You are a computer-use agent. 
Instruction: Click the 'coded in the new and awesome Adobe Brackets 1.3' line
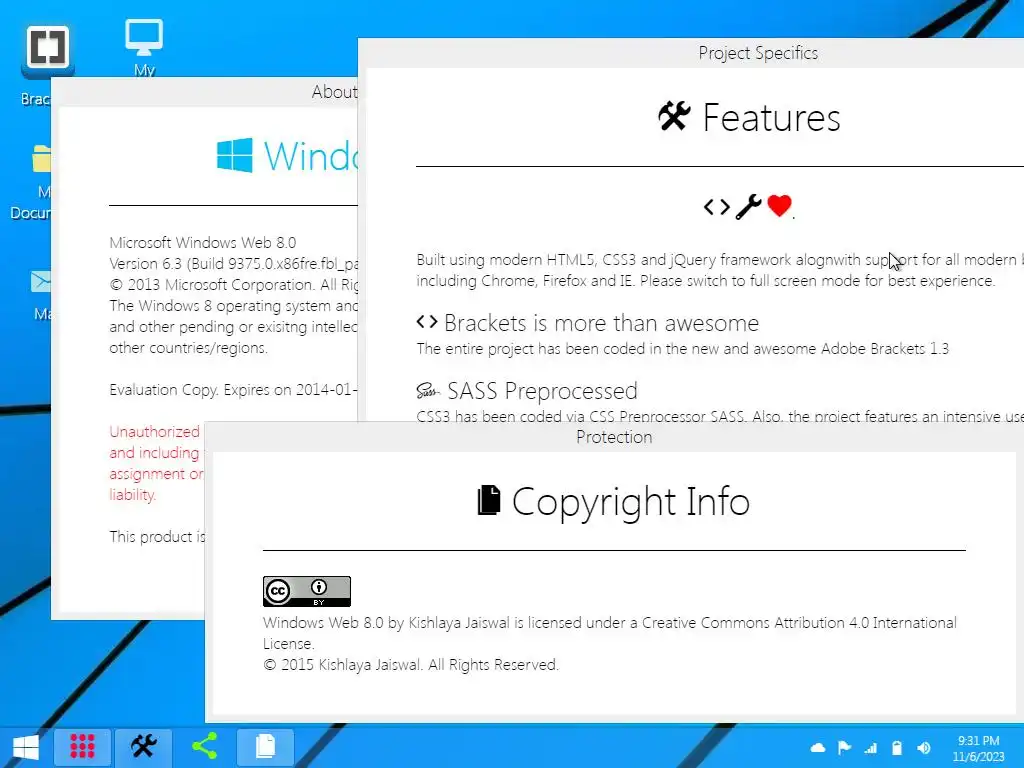coord(682,349)
